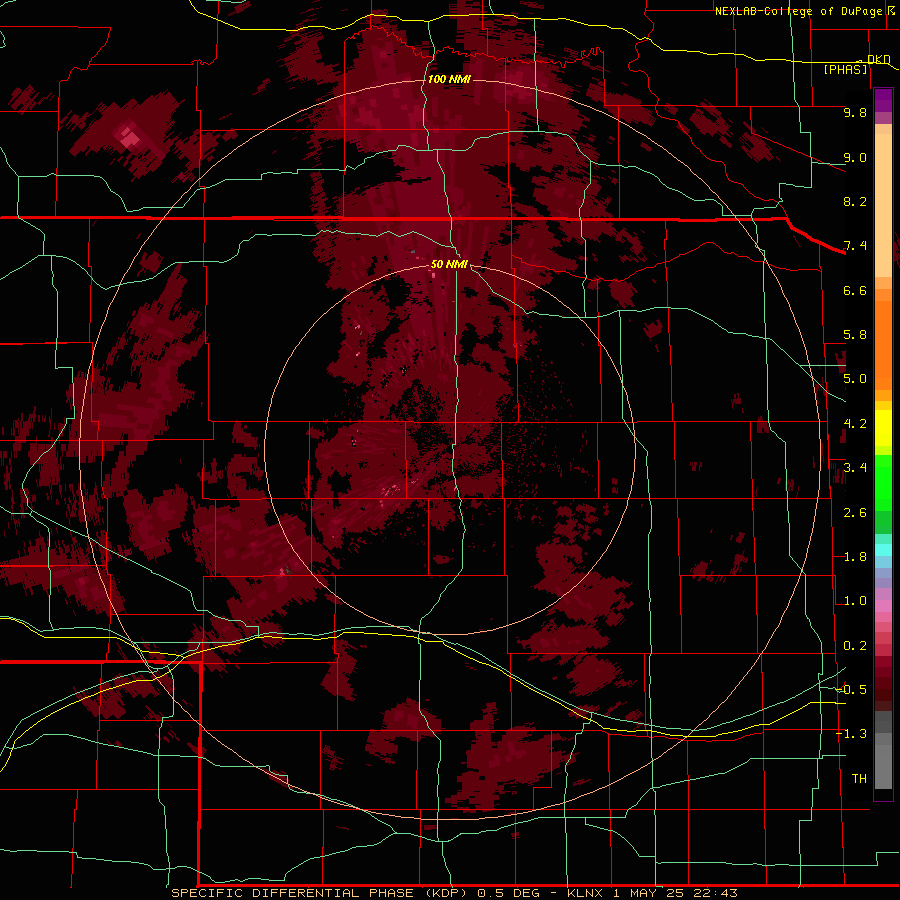900x900 pixels.
Task: Click the 5.8 value on color scale
Action: click(x=855, y=335)
